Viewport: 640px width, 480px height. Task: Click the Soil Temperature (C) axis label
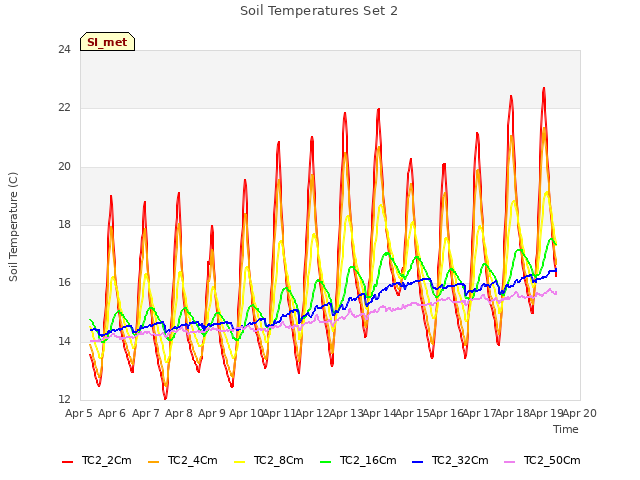(13, 227)
